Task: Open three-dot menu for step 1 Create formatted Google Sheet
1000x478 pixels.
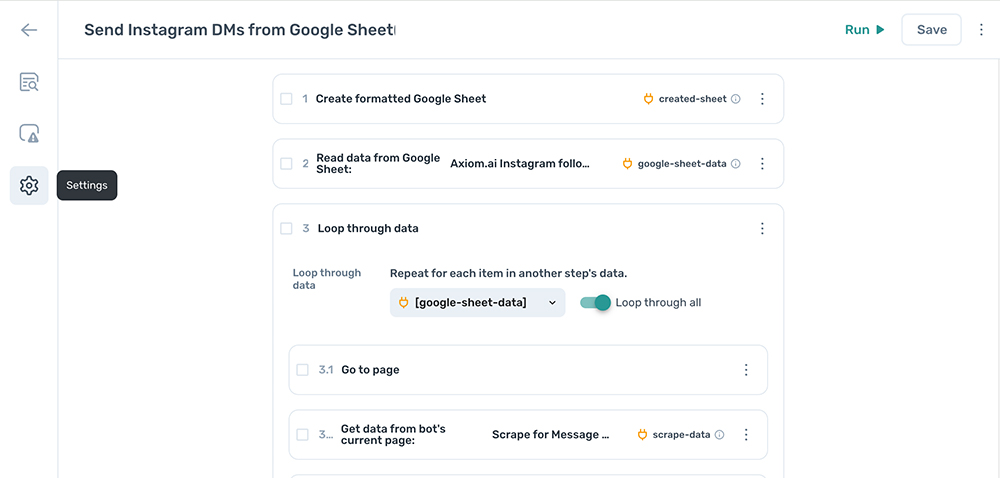Action: [762, 99]
